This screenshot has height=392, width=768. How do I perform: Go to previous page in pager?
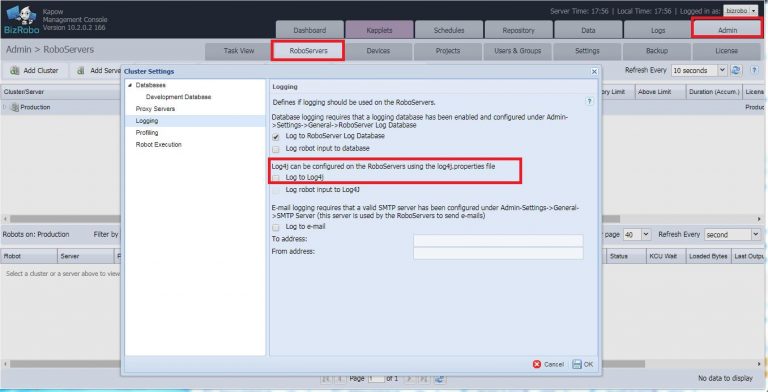pos(340,379)
